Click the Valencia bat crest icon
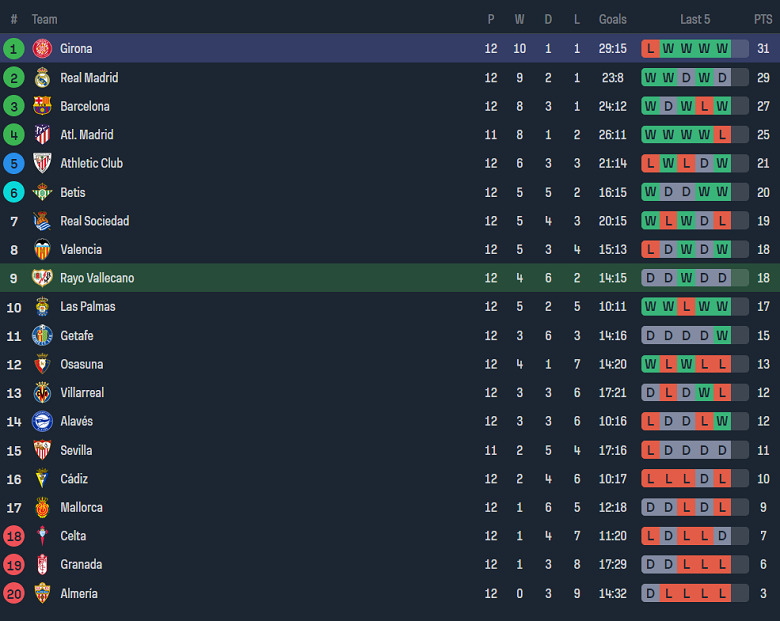The width and height of the screenshot is (780, 621). 42,250
